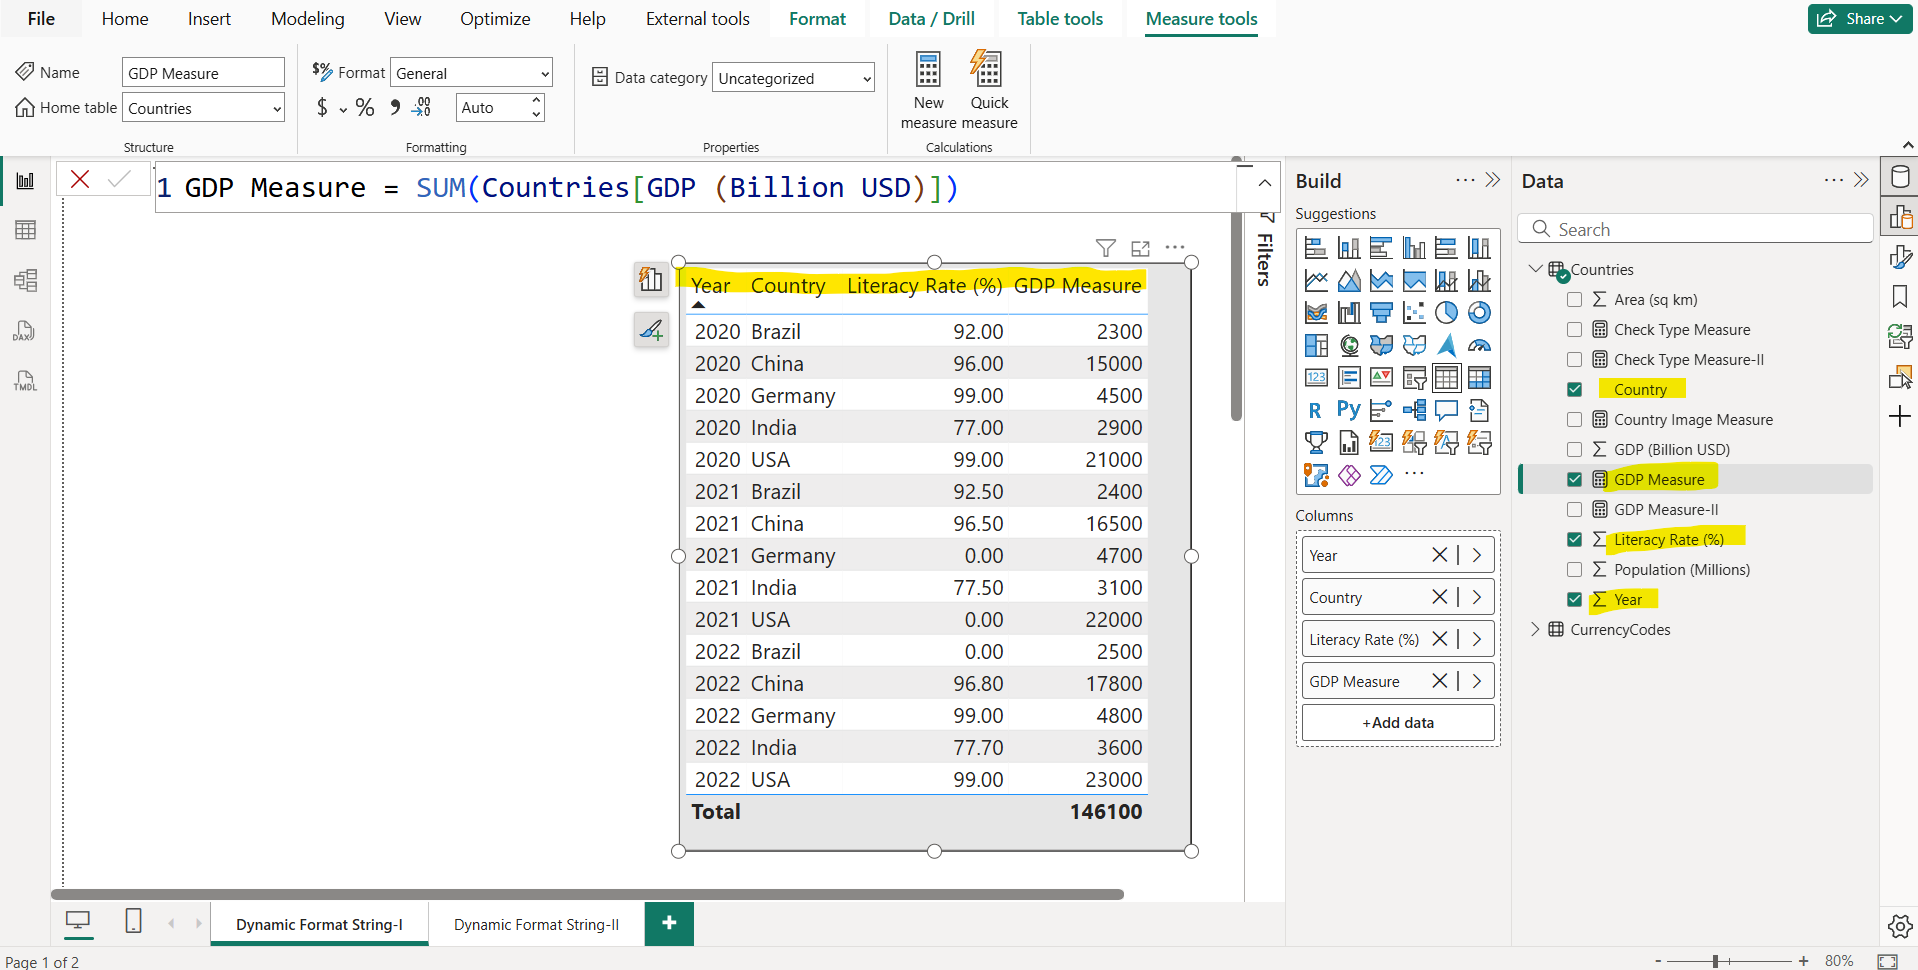Enable the Population (Millions) field

1575,569
